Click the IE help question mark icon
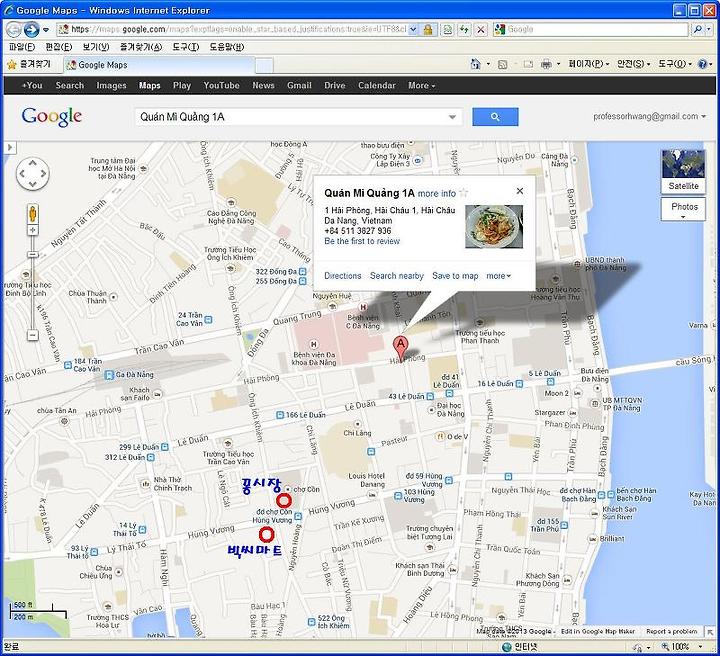This screenshot has height=656, width=720. pos(703,64)
